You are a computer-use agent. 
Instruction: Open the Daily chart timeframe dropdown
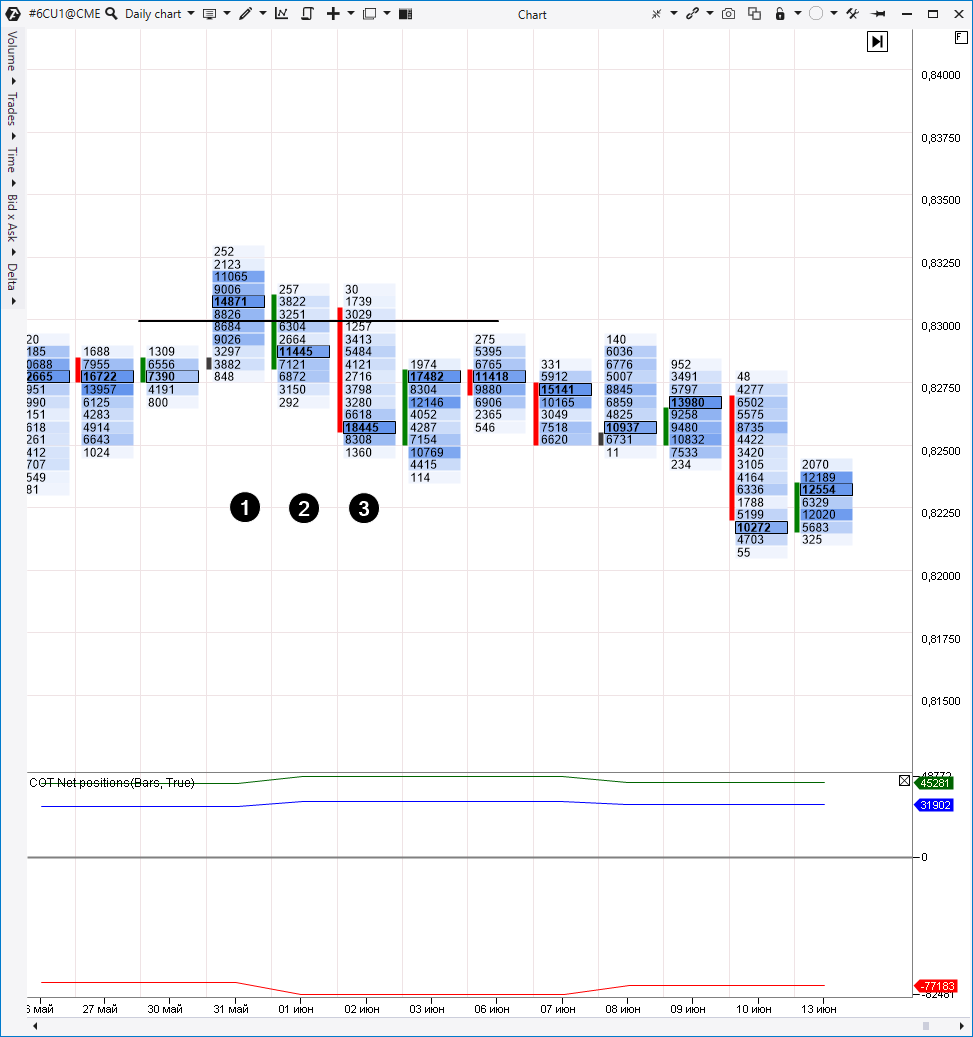(159, 14)
